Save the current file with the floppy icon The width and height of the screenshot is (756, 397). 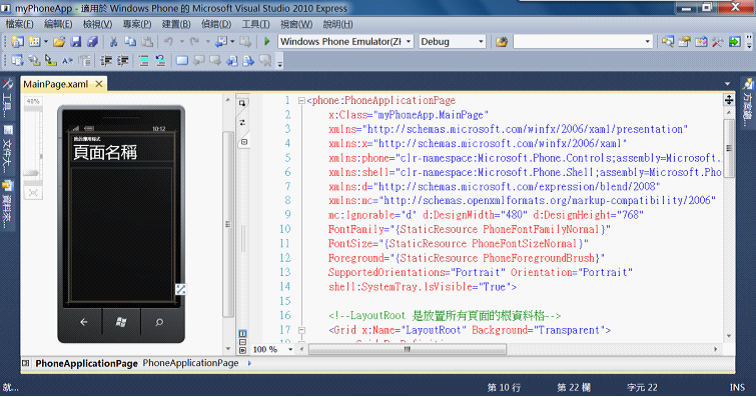click(76, 42)
